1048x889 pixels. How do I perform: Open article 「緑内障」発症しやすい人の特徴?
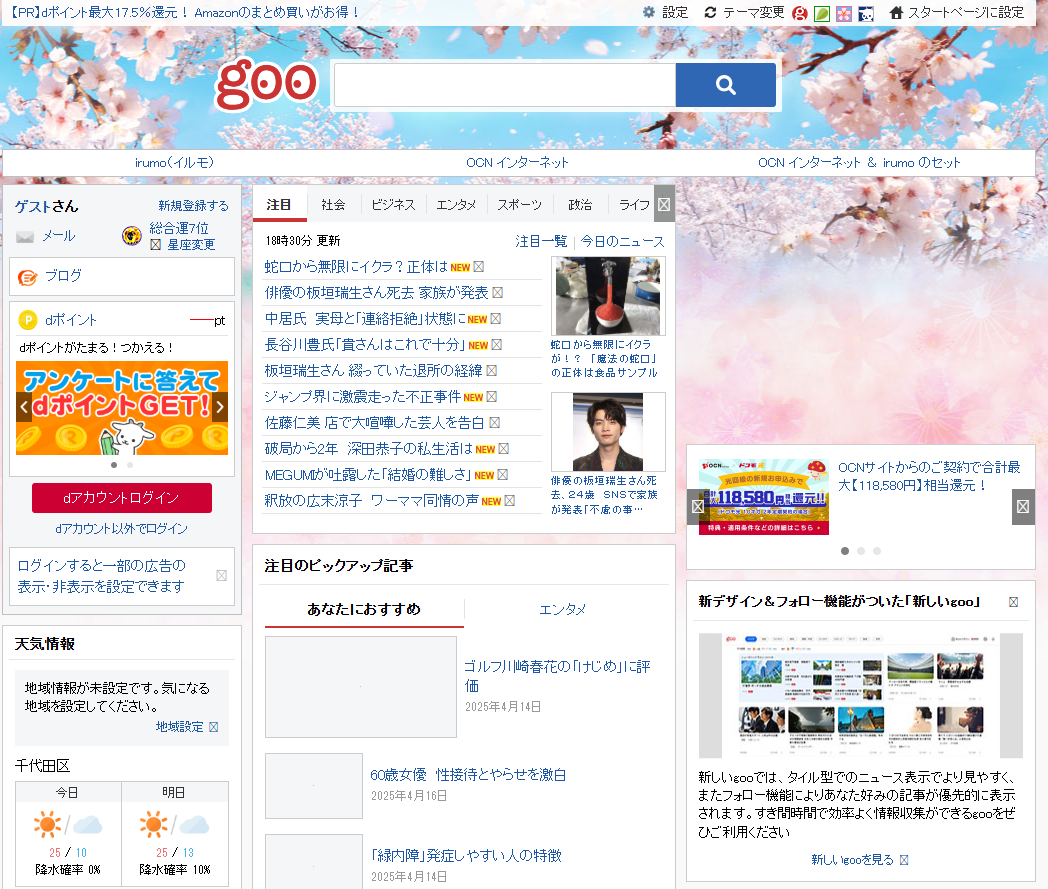(466, 856)
